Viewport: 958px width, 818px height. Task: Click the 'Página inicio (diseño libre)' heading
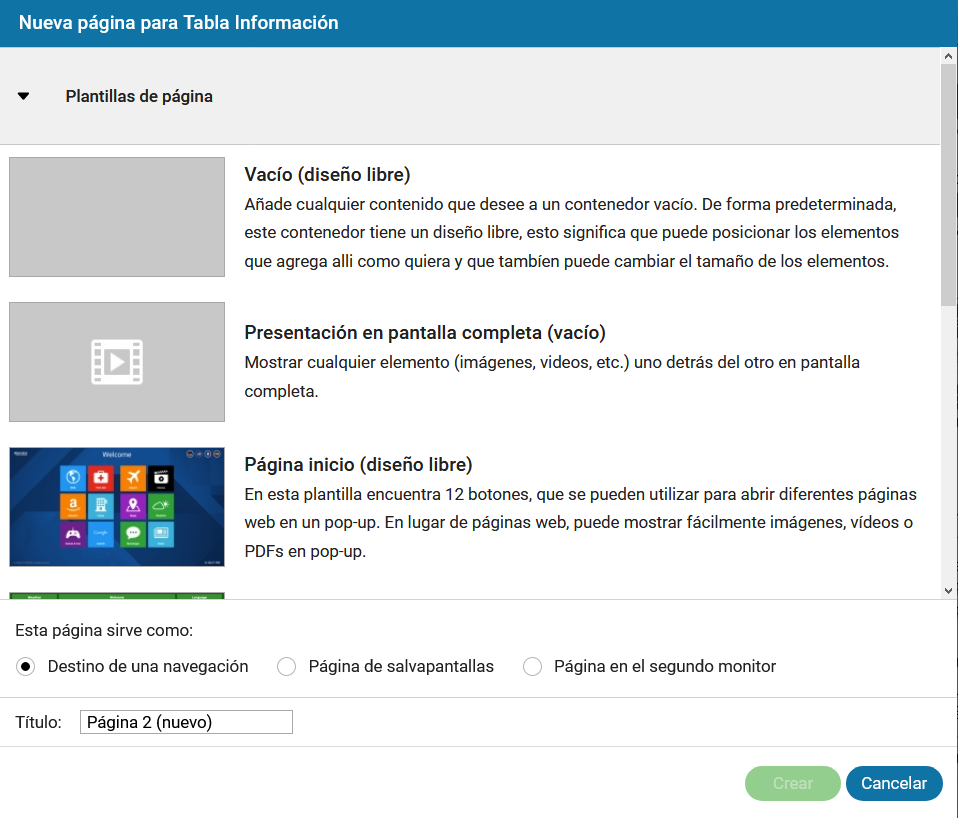tap(358, 465)
